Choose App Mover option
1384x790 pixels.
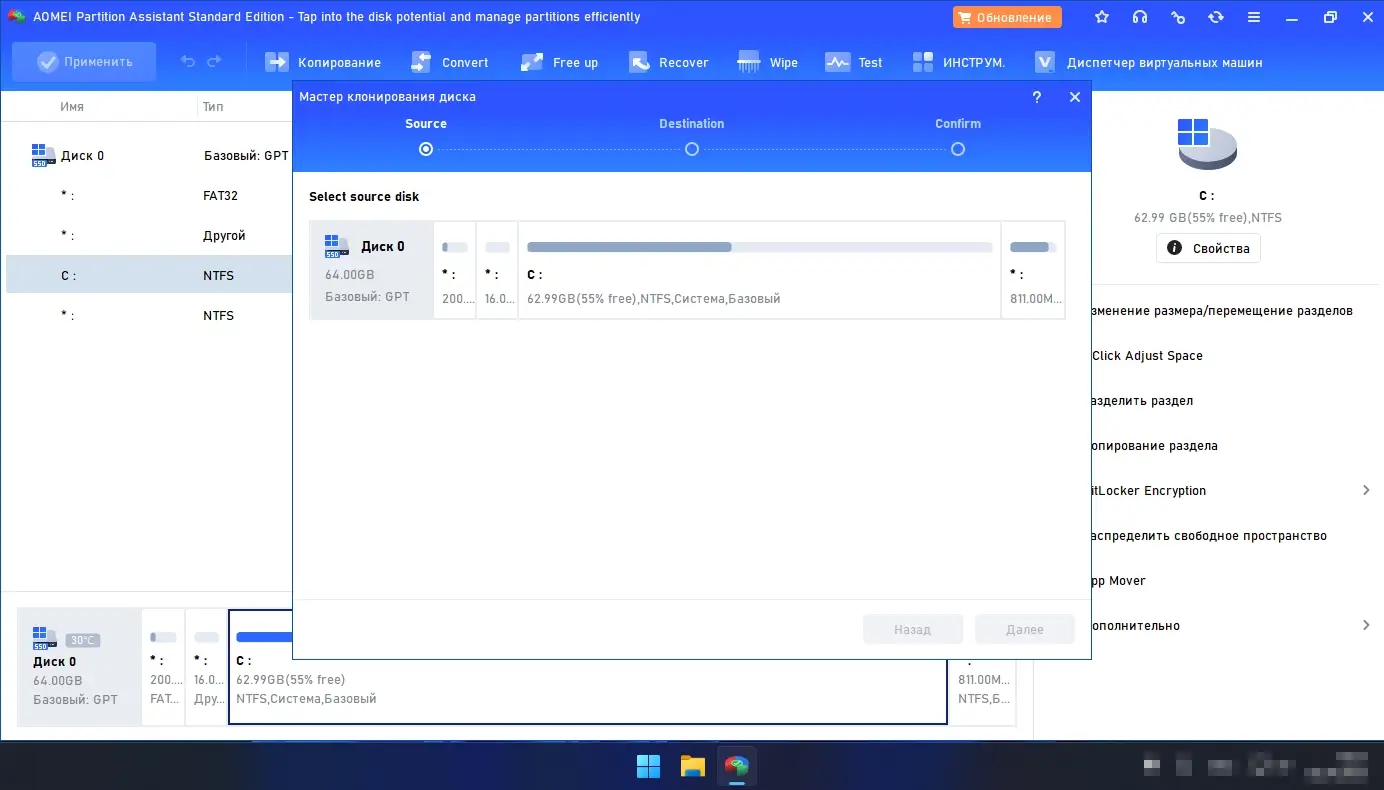coord(1118,581)
